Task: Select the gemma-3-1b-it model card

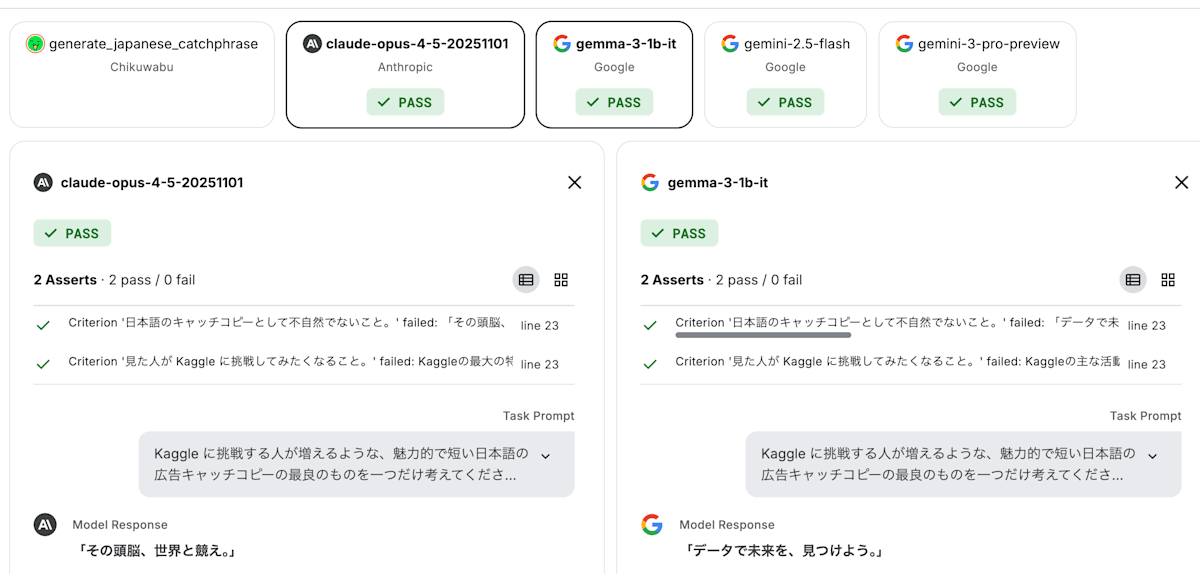Action: click(x=614, y=75)
